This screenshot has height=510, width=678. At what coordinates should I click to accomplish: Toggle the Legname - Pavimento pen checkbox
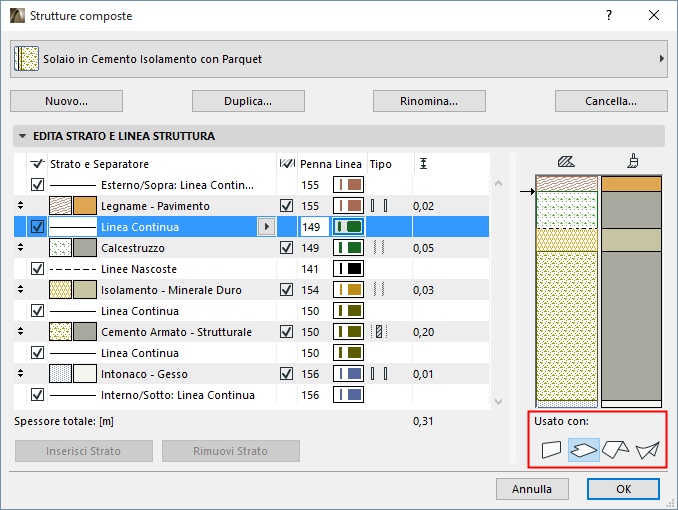click(287, 205)
